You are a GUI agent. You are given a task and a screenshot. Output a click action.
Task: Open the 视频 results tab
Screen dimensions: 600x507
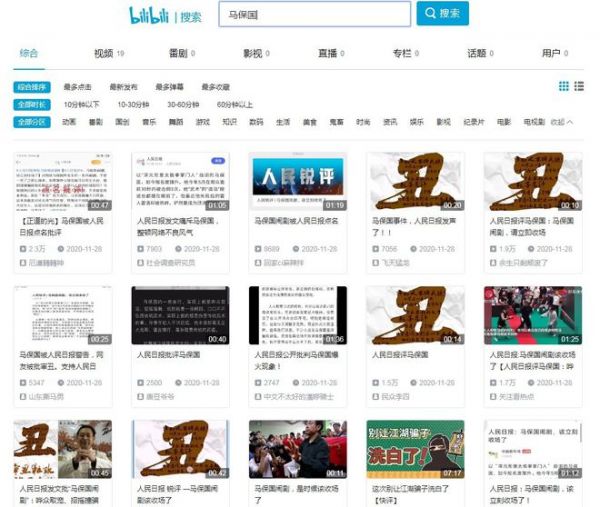[x=107, y=53]
